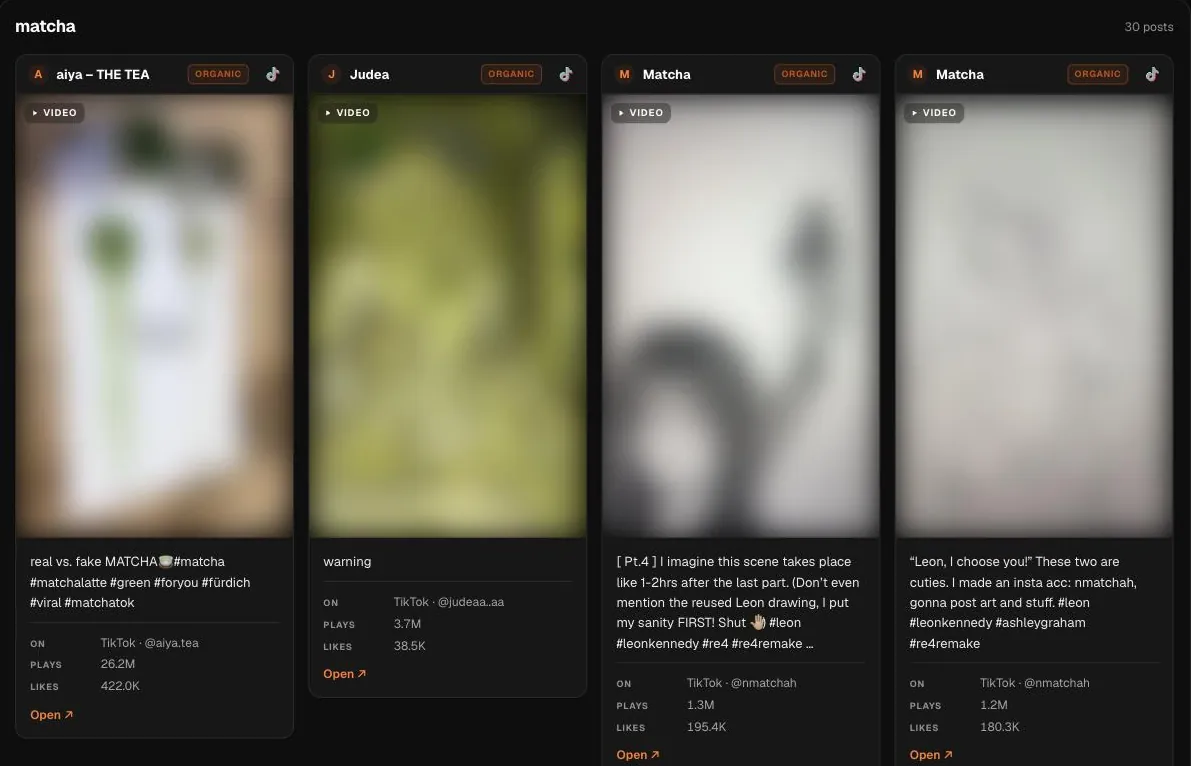Click TikTok icon on "Leon, I choose you" card
1191x766 pixels.
coord(1152,74)
